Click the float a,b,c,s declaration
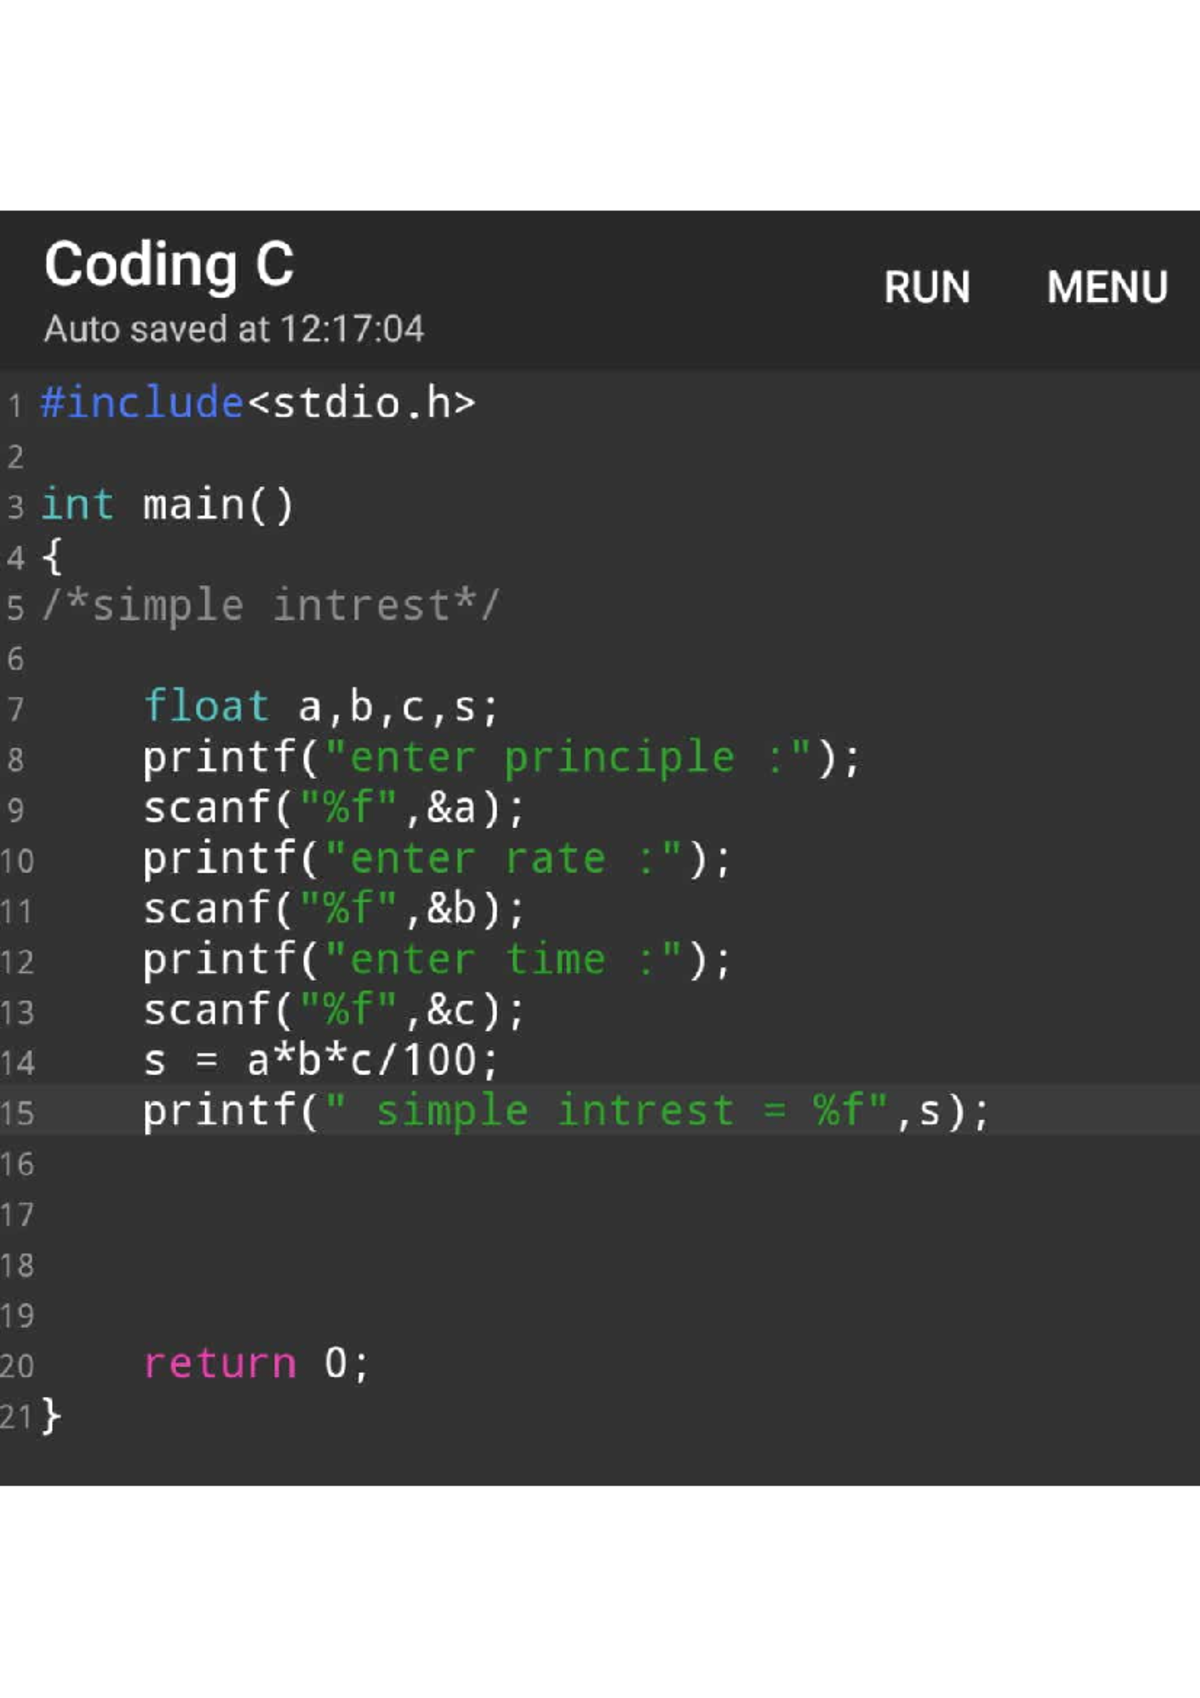The image size is (1200, 1698). click(320, 707)
